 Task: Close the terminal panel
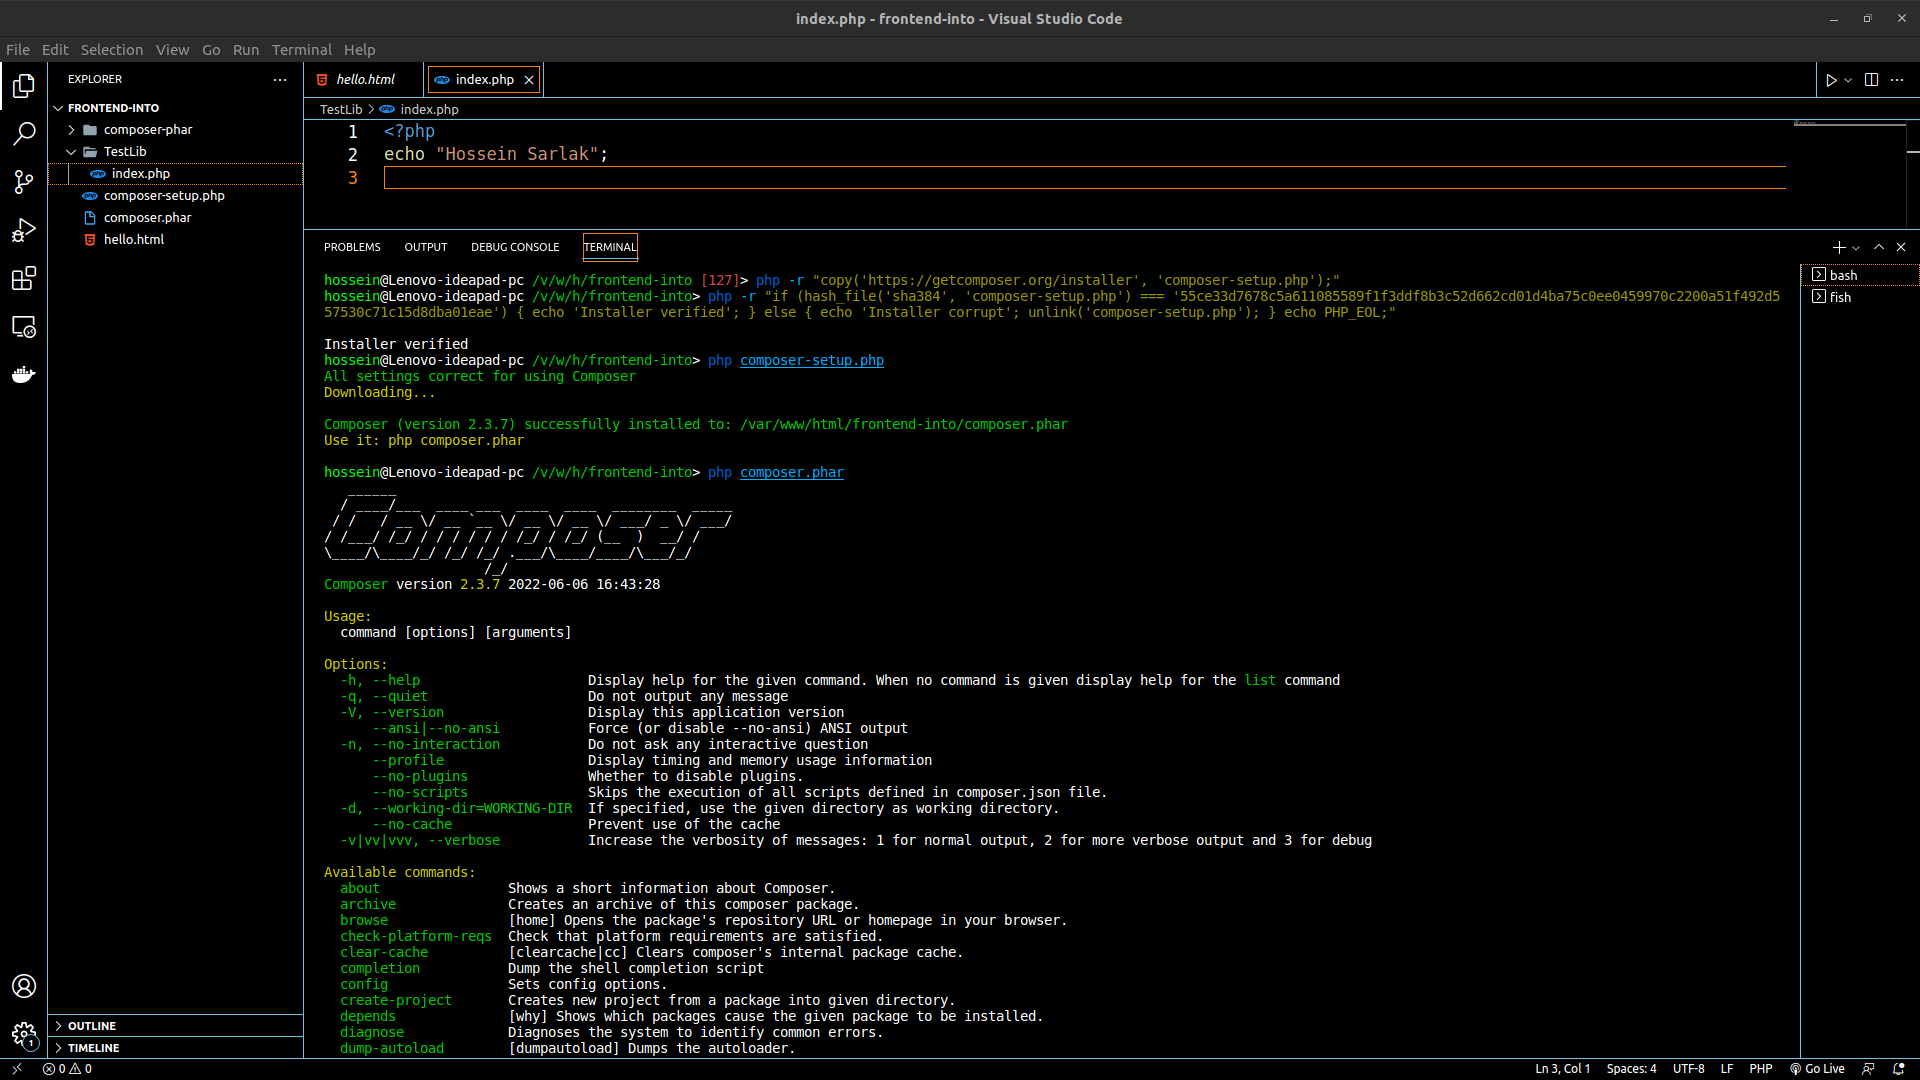click(x=1901, y=247)
